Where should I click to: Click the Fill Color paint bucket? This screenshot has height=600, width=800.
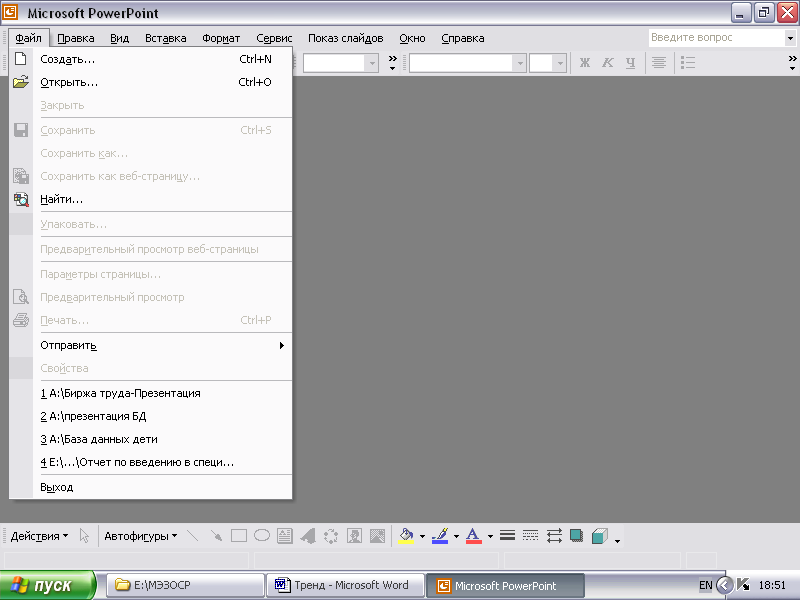406,536
